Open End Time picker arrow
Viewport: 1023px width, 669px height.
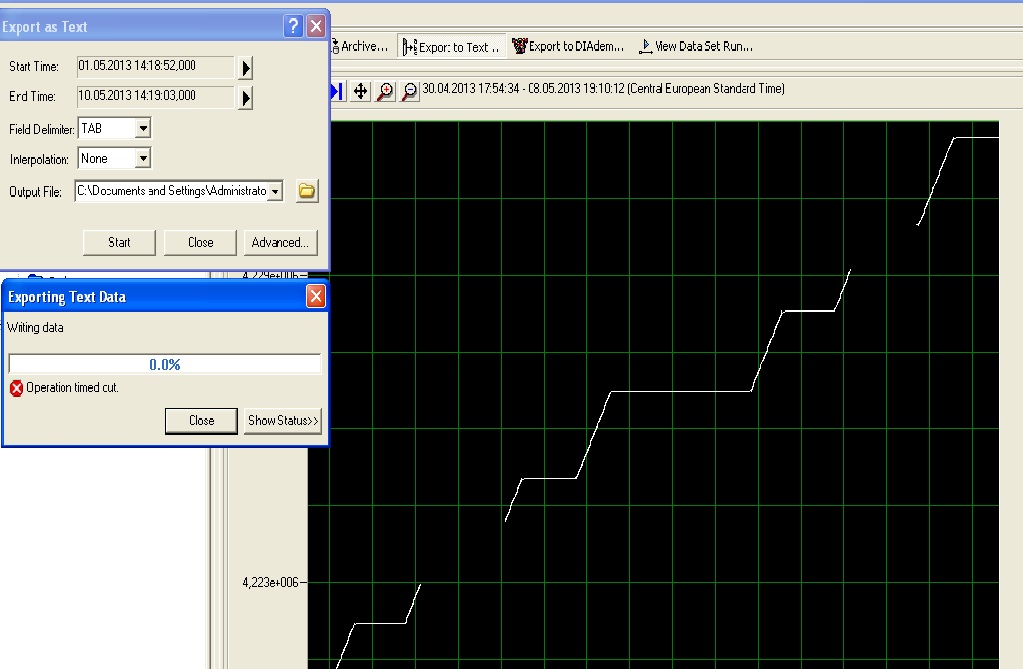point(245,98)
